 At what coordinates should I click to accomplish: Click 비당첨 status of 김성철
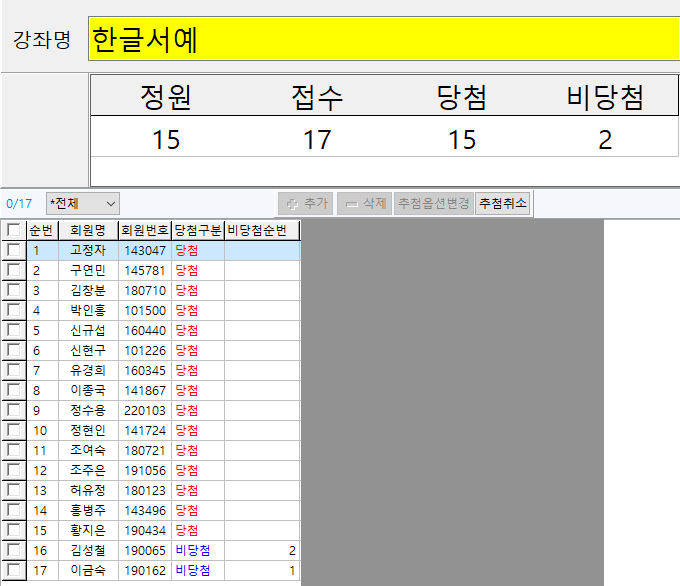click(x=193, y=550)
